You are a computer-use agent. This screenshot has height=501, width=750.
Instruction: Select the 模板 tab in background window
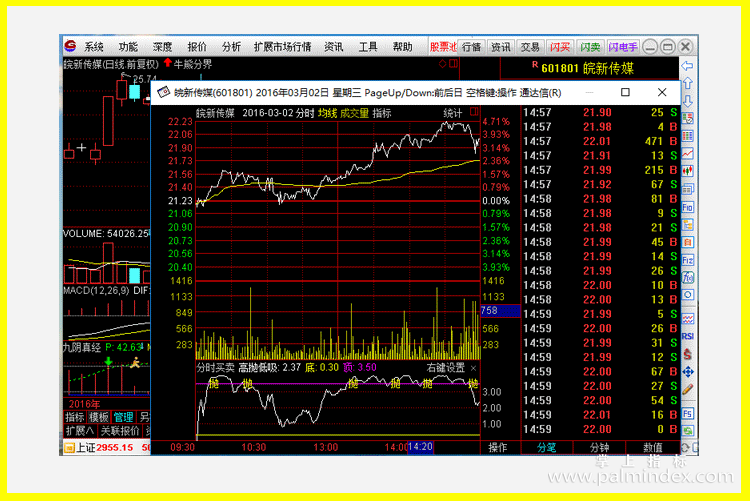coord(99,417)
